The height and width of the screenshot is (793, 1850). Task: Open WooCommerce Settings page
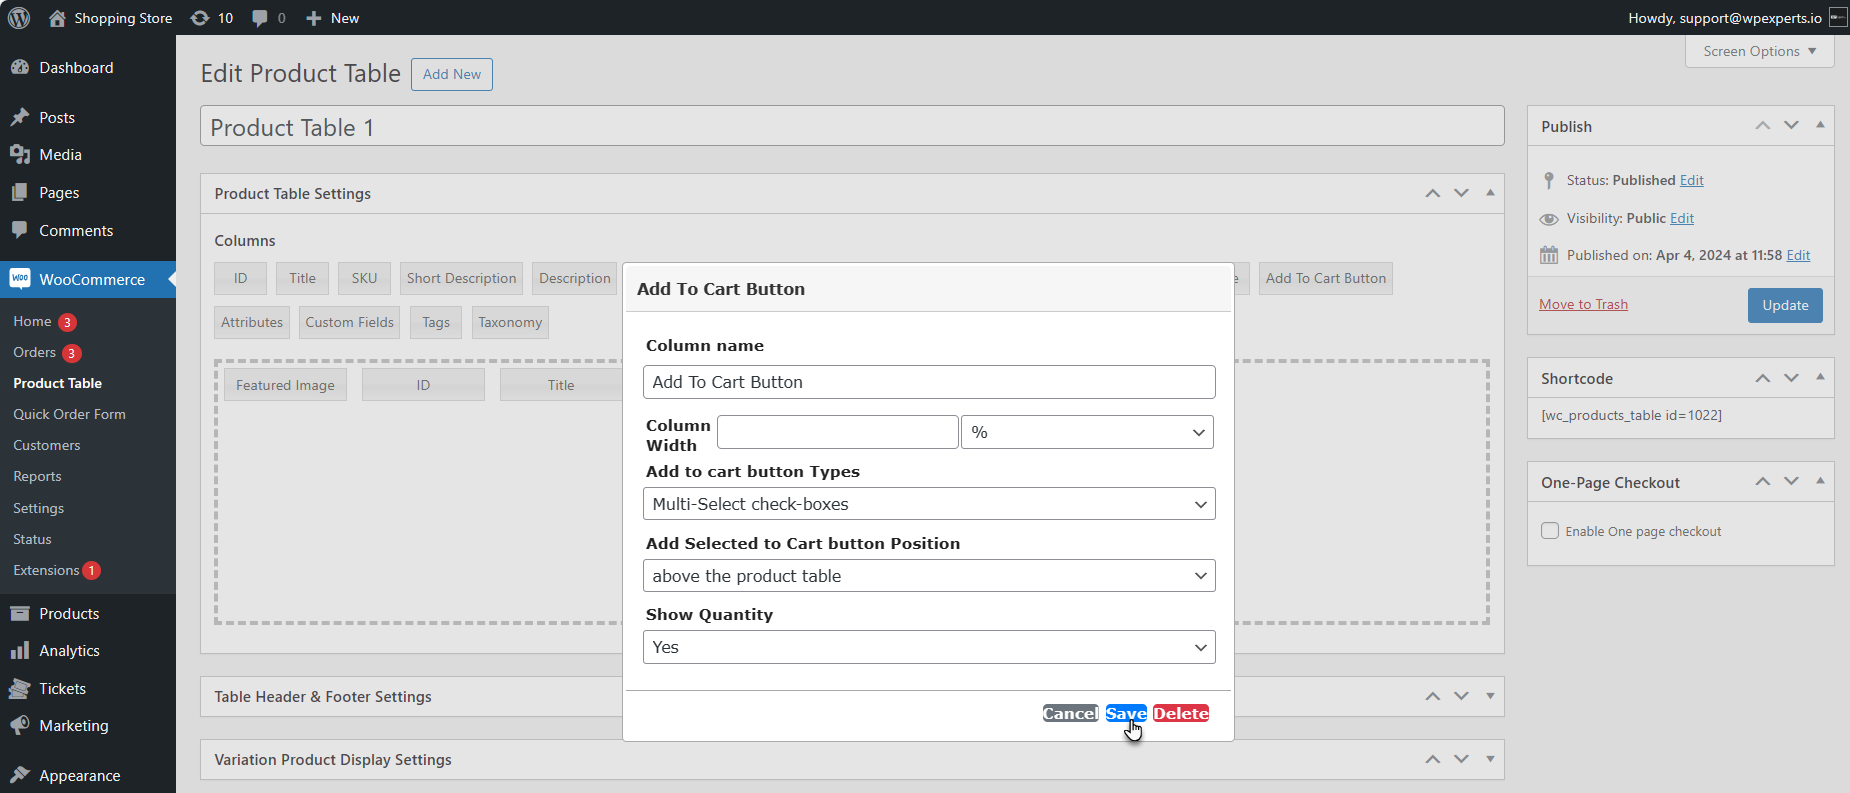point(39,509)
